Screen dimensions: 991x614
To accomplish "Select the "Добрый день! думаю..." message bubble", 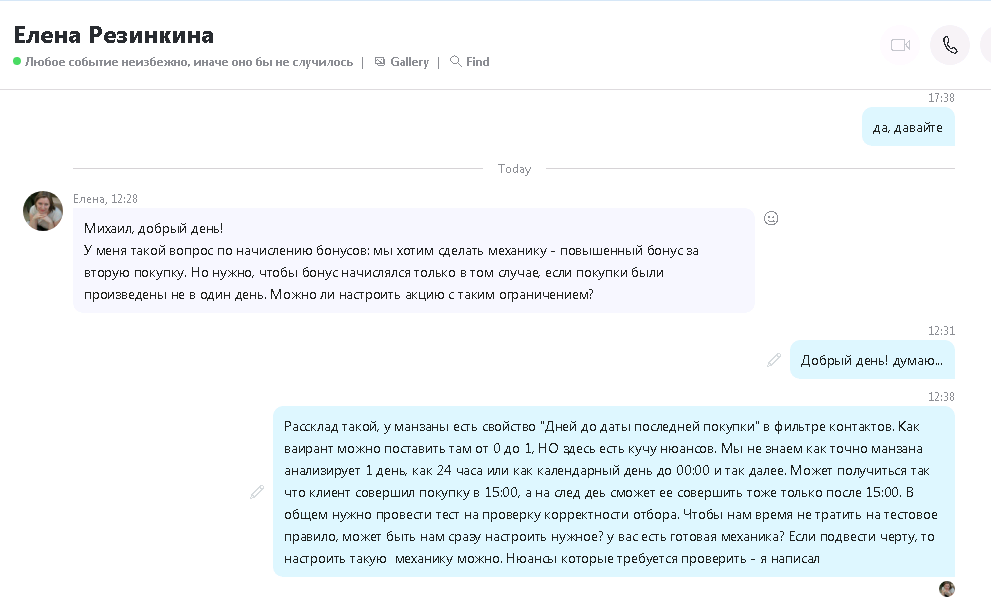I will (871, 360).
